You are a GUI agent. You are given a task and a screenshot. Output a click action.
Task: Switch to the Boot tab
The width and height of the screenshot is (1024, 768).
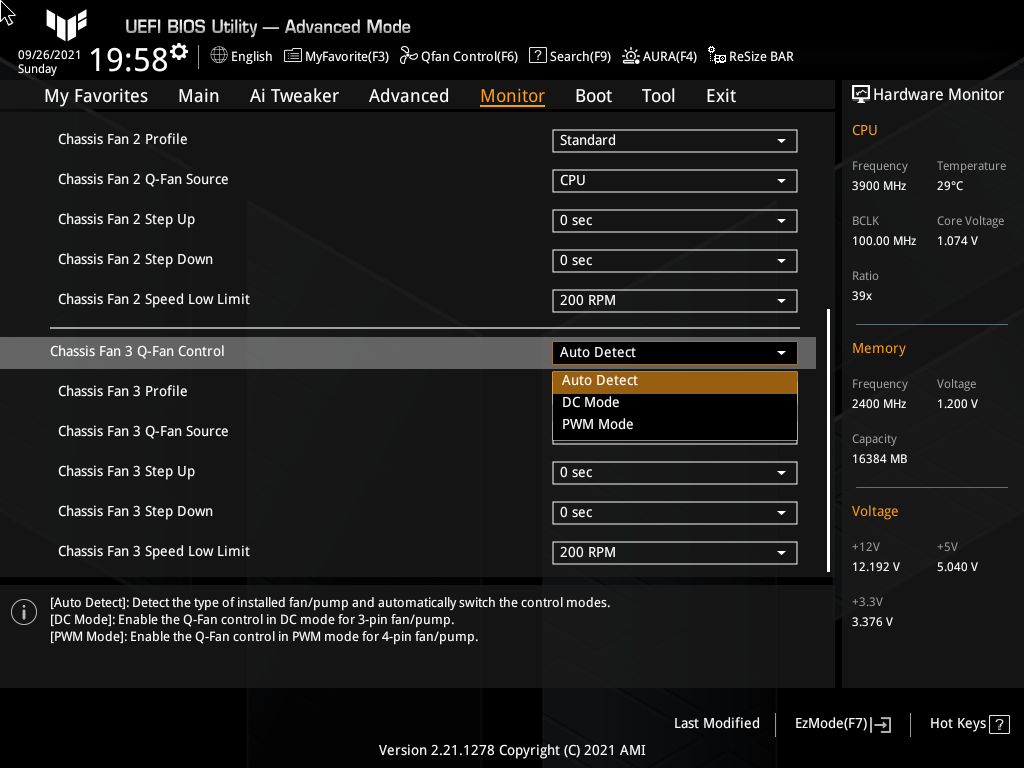[x=593, y=95]
